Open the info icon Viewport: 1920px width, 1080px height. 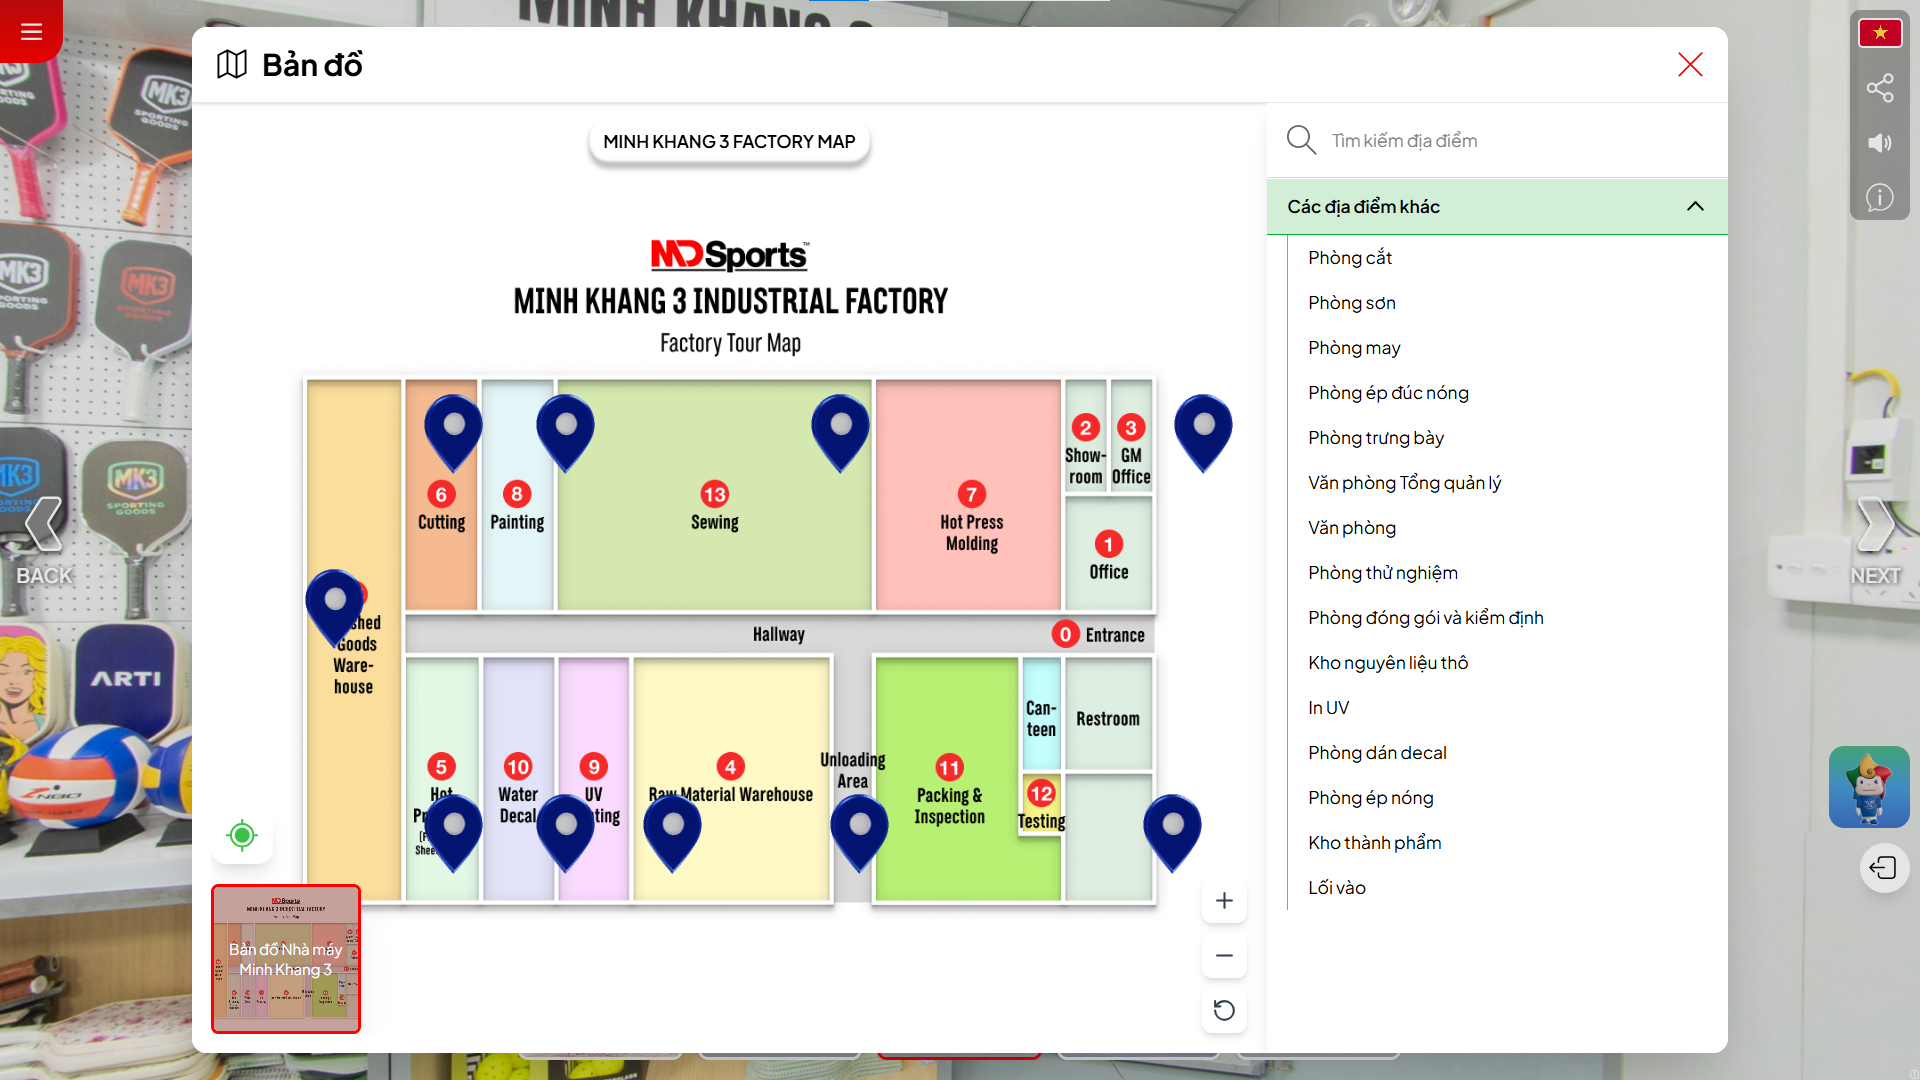click(1880, 198)
